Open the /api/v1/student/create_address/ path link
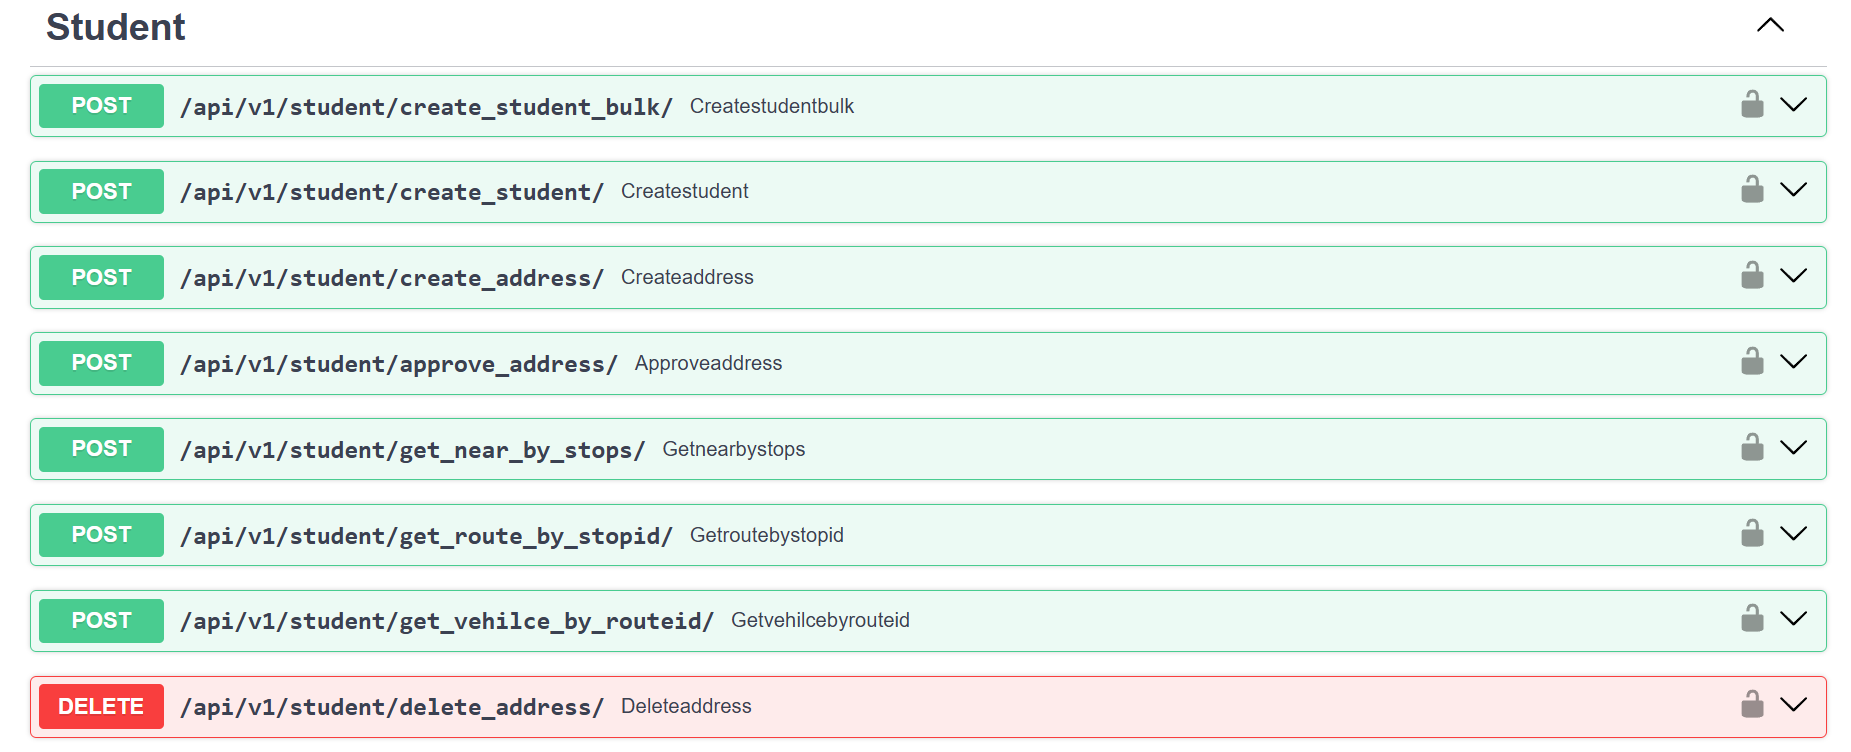Screen dimensions: 1851x752 (392, 278)
